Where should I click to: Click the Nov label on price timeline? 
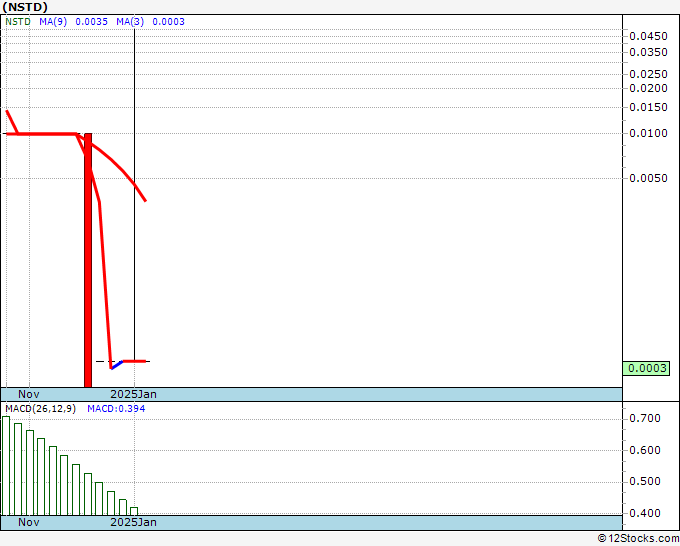coord(29,394)
